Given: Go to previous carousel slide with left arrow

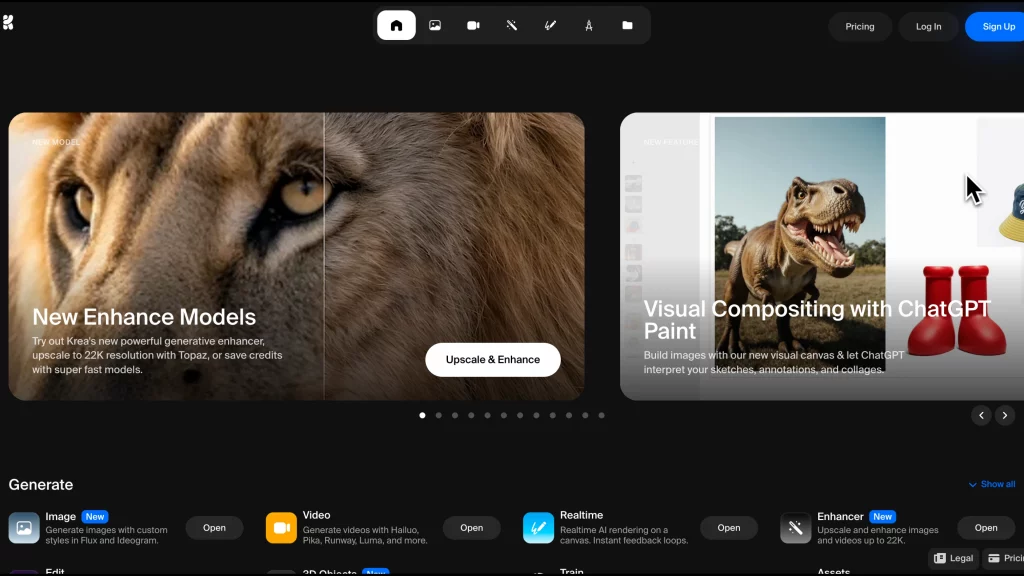Looking at the screenshot, I should [981, 415].
